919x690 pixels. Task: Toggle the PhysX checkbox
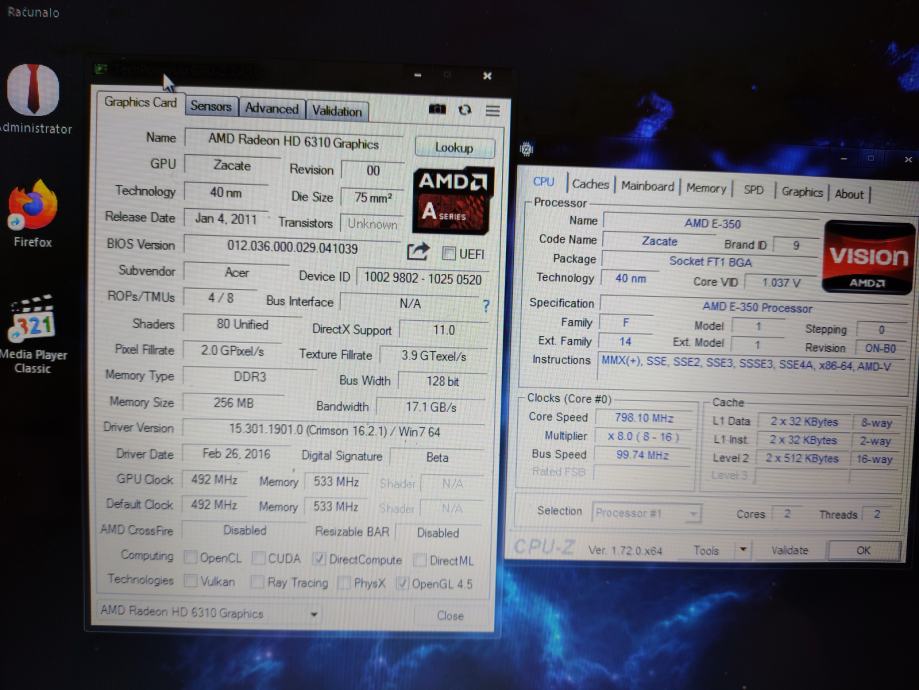[x=344, y=583]
